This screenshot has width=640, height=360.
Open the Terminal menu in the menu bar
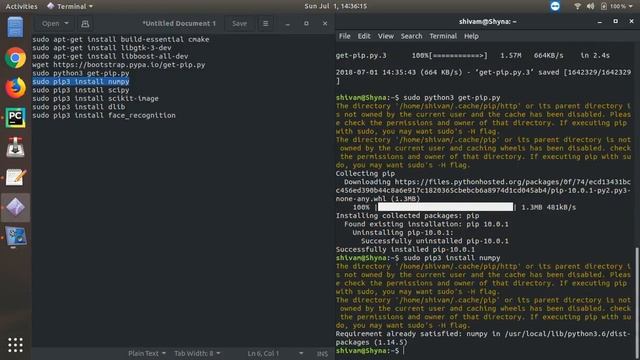(x=443, y=36)
